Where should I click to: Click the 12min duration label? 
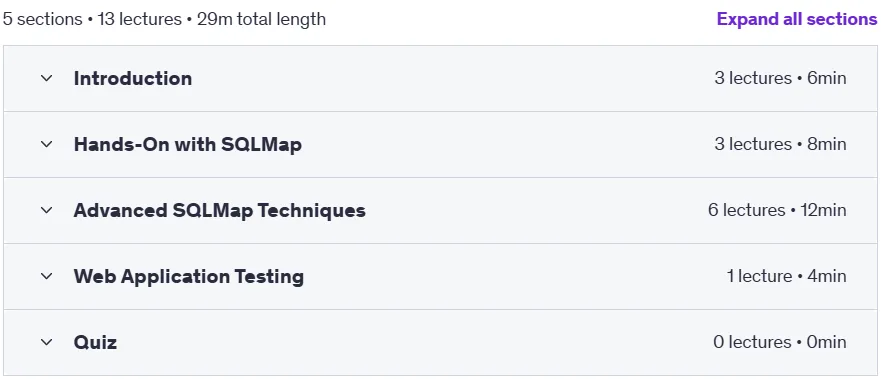point(823,211)
